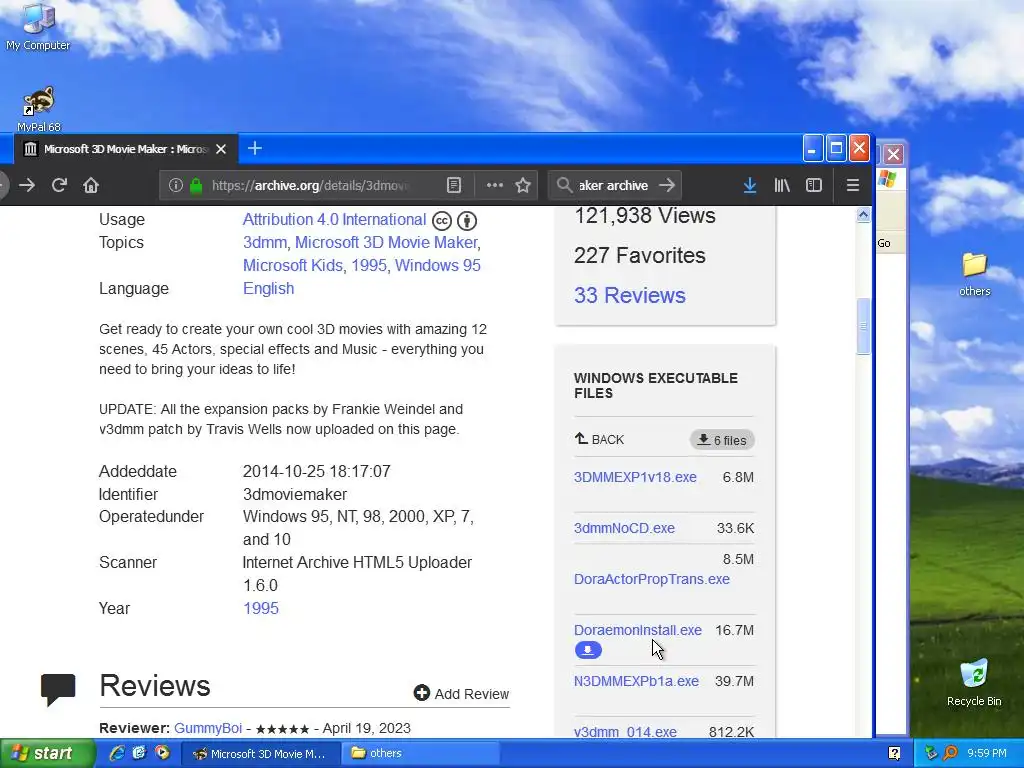The width and height of the screenshot is (1024, 768).
Task: Switch to others folder taskbar button
Action: coord(421,754)
